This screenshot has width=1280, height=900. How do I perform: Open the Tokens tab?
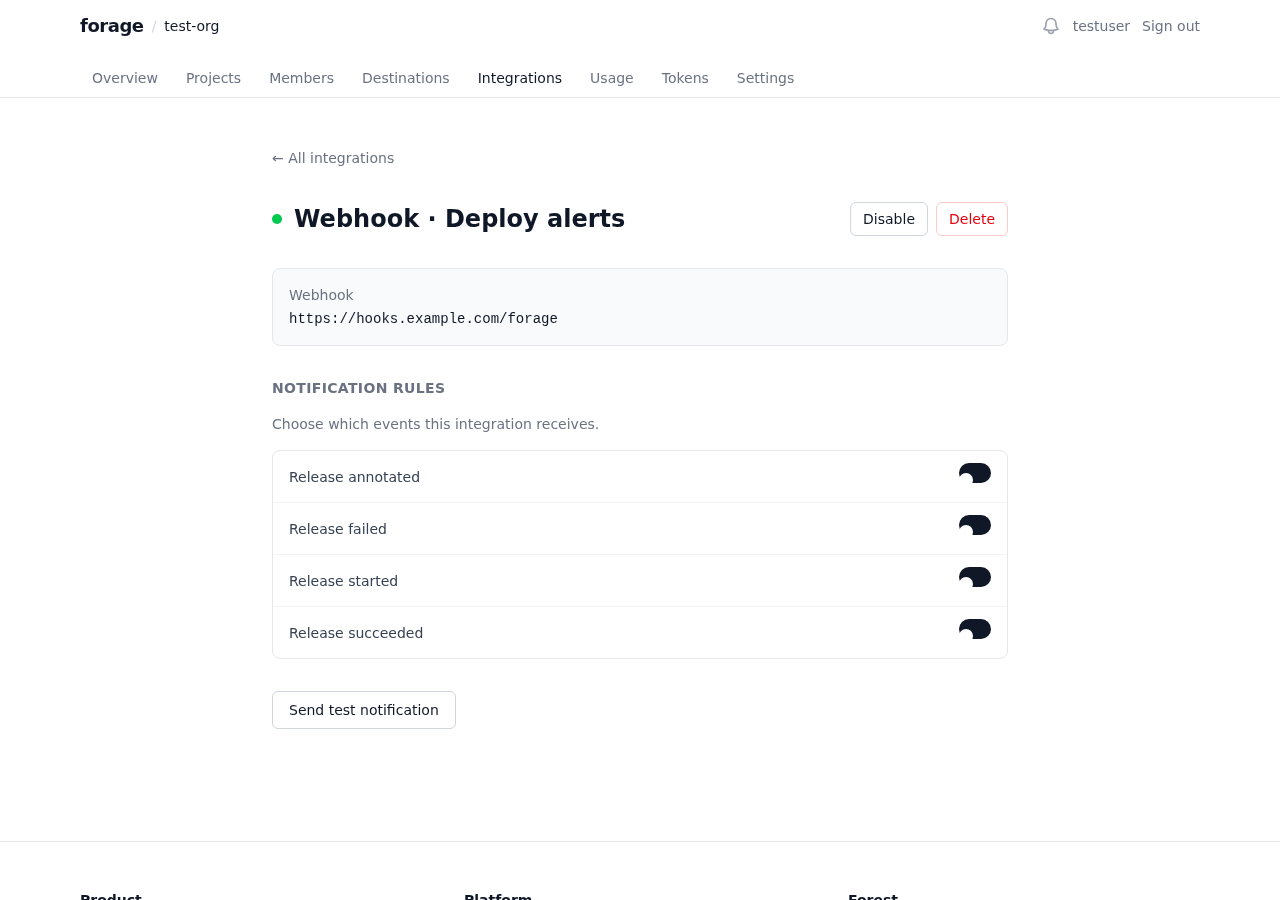(x=685, y=78)
